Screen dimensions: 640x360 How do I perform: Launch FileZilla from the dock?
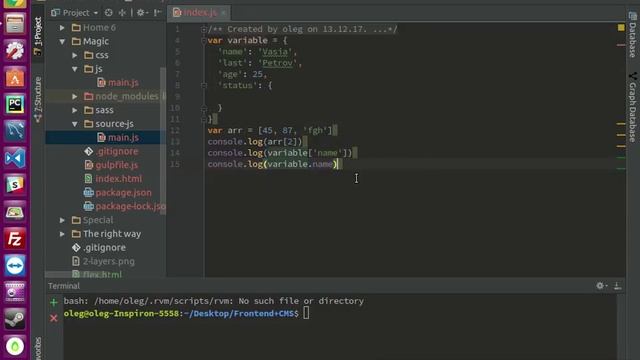15,239
